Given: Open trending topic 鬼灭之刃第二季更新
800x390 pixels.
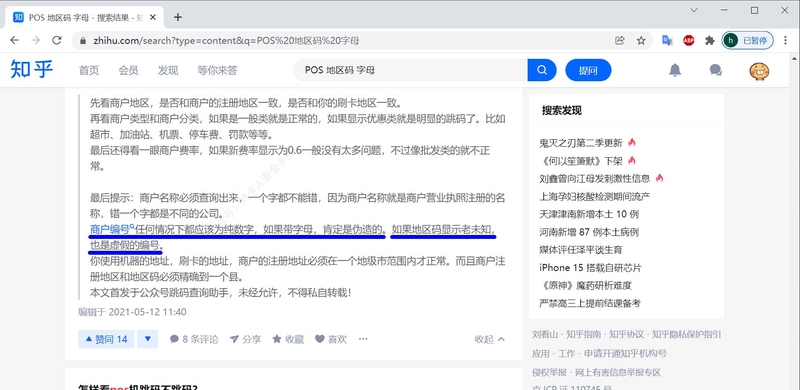Looking at the screenshot, I should (x=581, y=143).
